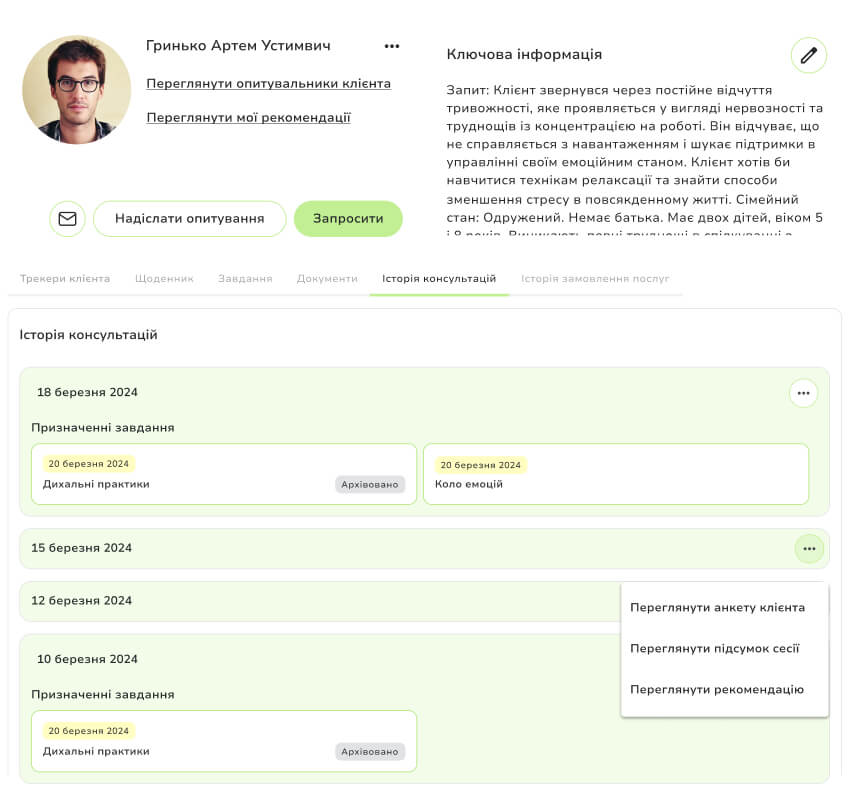Go to Завдання tab

click(245, 279)
